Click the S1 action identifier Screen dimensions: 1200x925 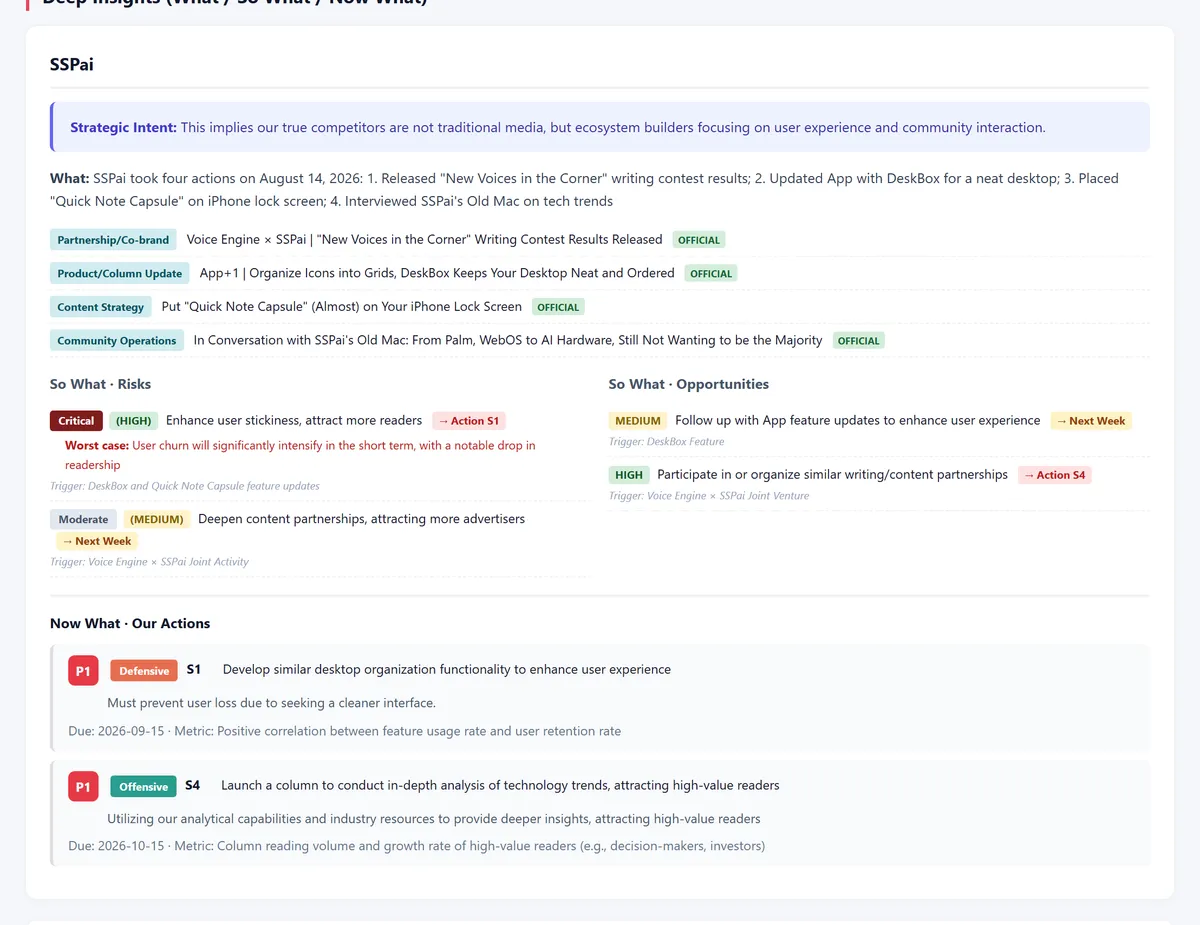194,669
